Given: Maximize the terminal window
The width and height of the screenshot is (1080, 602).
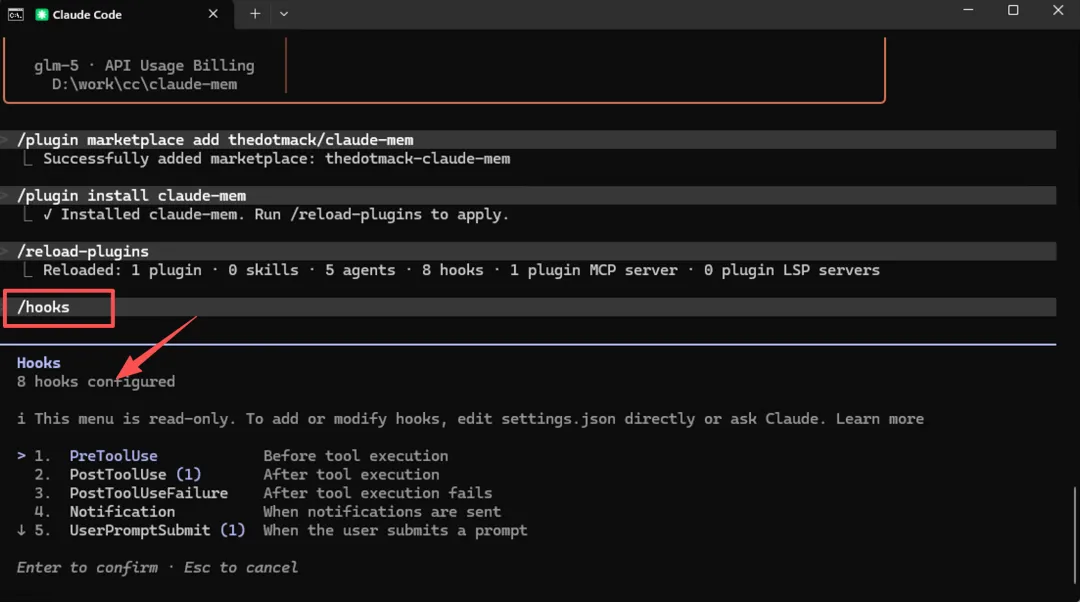Looking at the screenshot, I should (x=1013, y=11).
